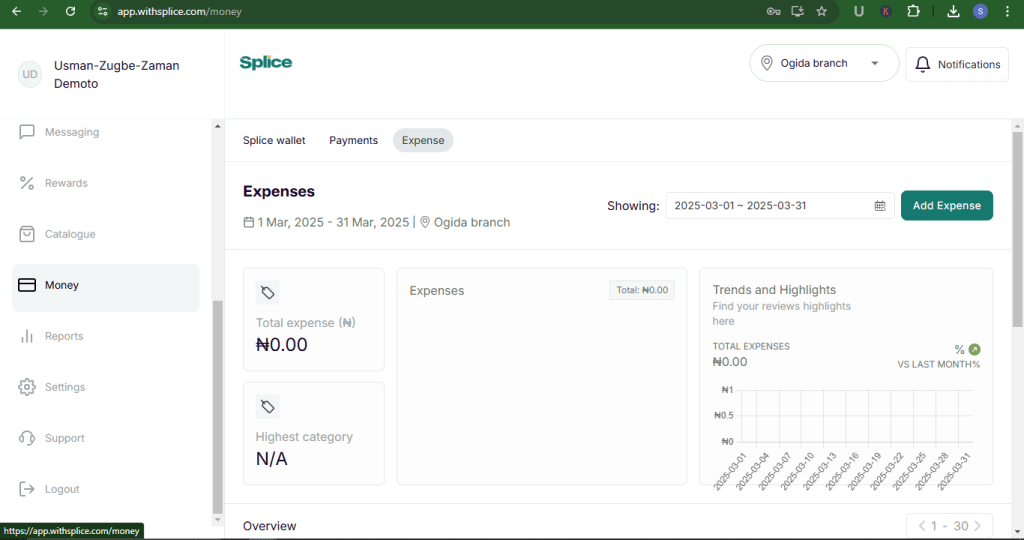Open the calendar icon in date range field
This screenshot has height=540, width=1024.
point(880,206)
